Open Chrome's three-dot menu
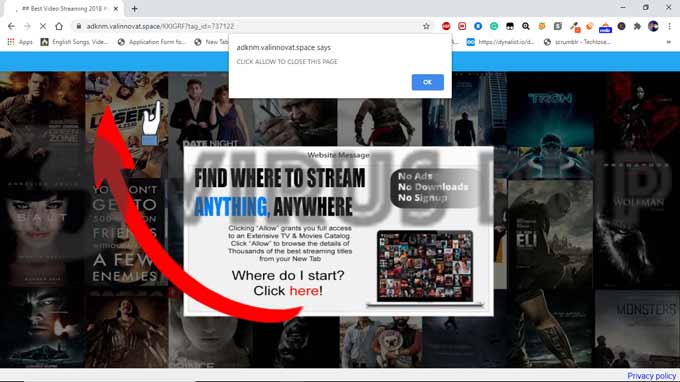 click(x=670, y=26)
